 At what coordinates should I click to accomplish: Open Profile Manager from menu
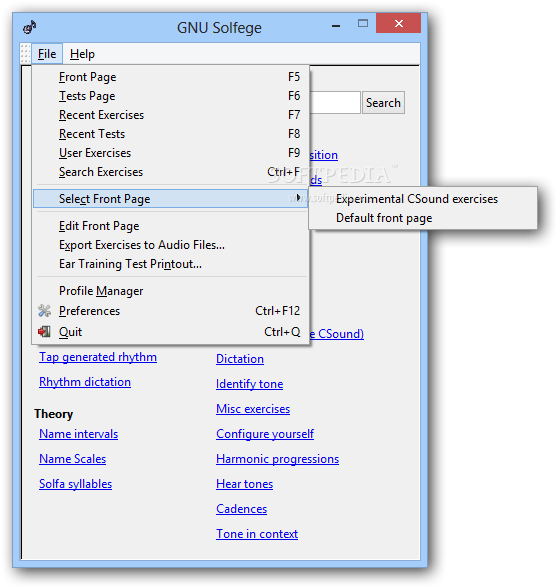[171, 291]
